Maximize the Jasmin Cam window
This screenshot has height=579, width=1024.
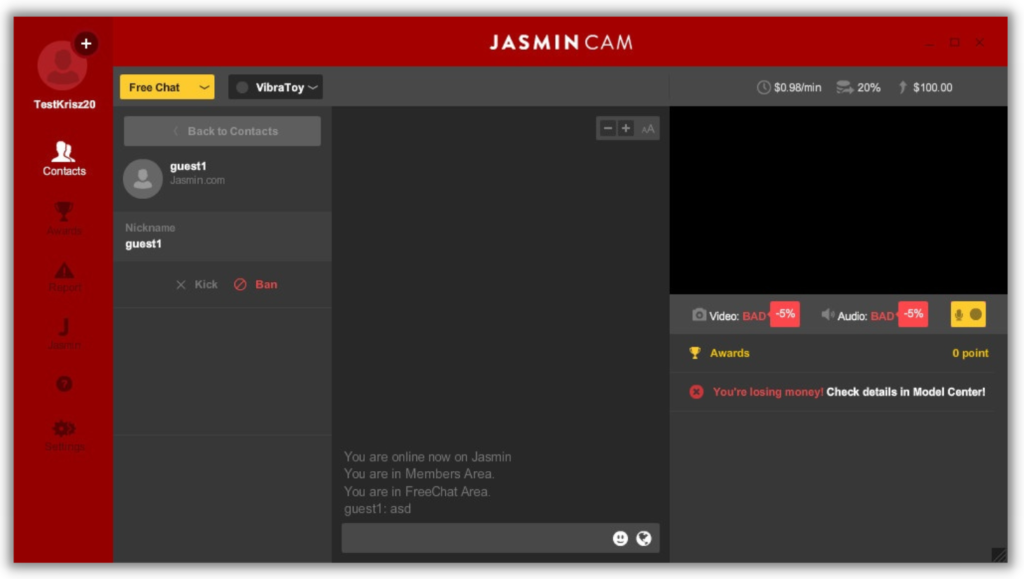(955, 43)
